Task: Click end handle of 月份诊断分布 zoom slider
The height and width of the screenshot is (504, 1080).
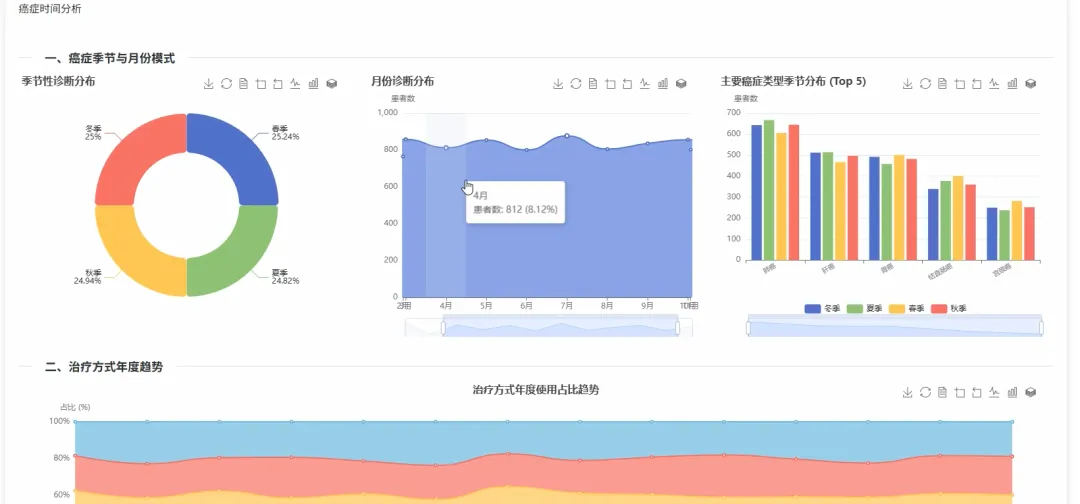Action: tap(678, 328)
